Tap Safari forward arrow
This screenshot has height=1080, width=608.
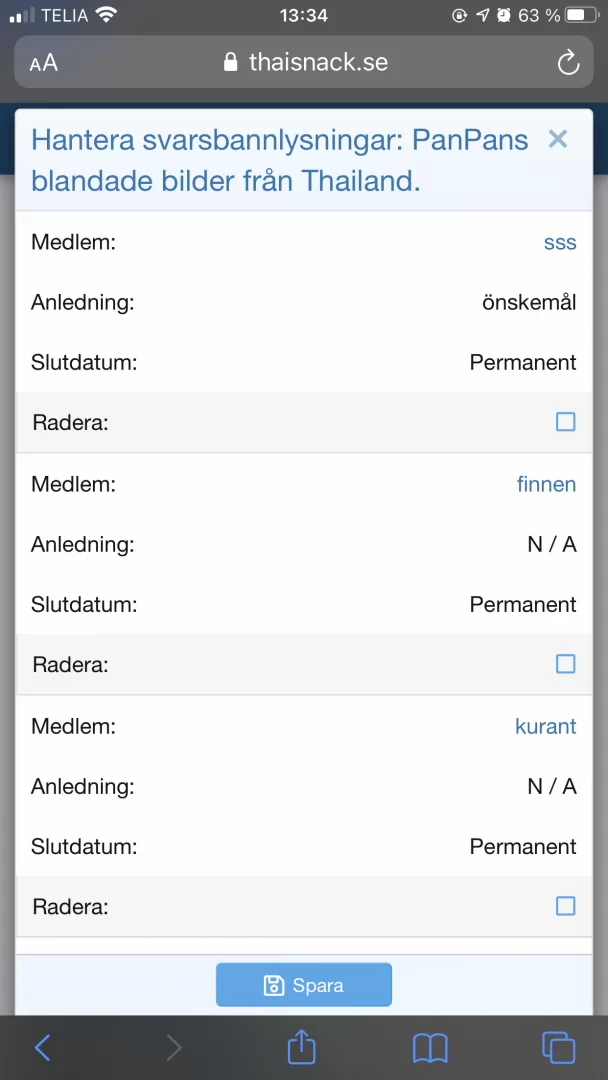[174, 1047]
